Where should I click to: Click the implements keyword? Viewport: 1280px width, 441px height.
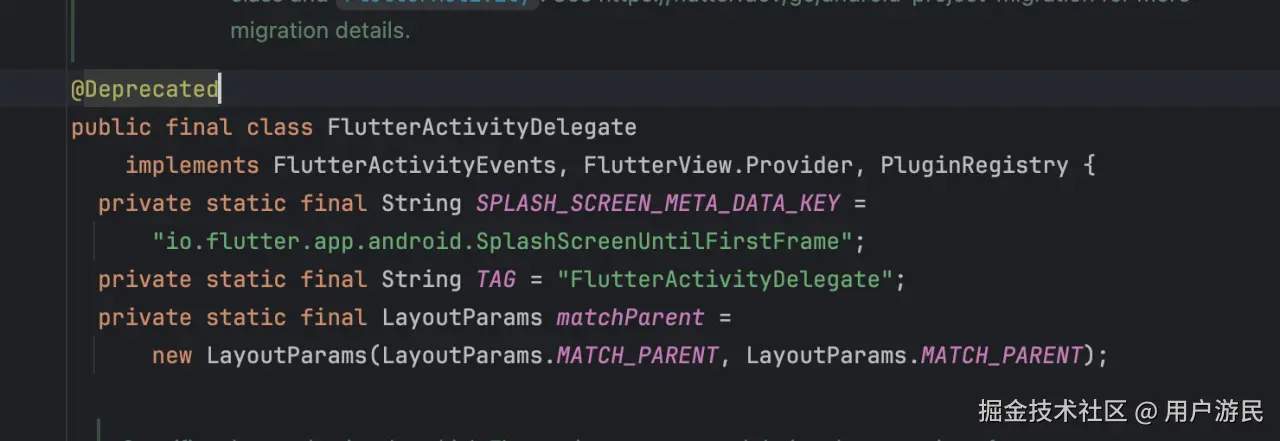[192, 165]
